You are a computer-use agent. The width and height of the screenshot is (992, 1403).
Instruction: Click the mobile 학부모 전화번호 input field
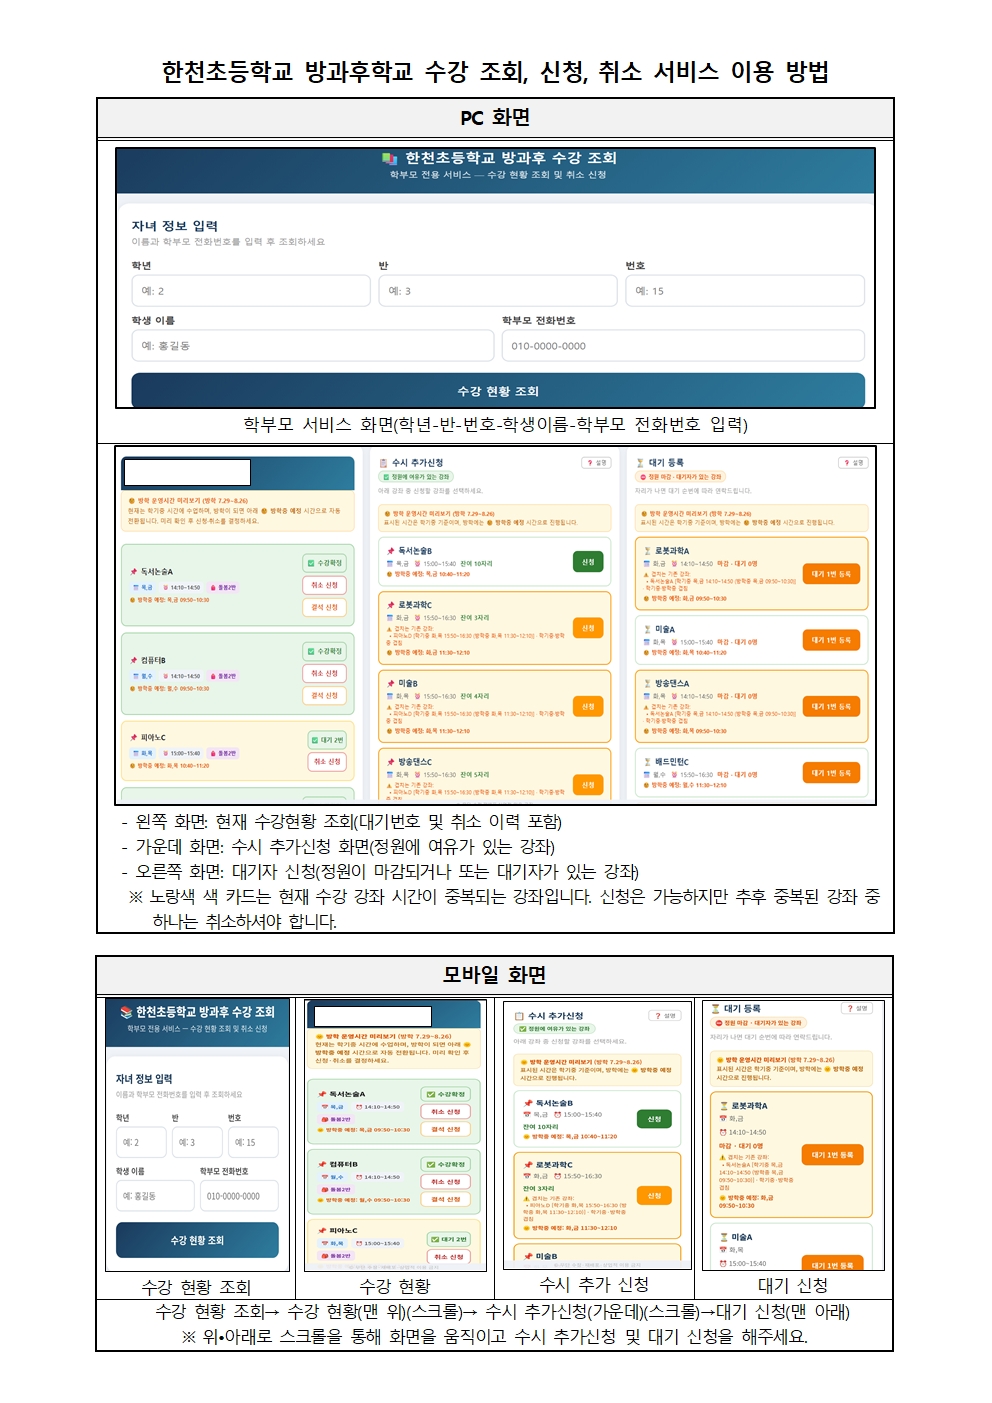[239, 1196]
